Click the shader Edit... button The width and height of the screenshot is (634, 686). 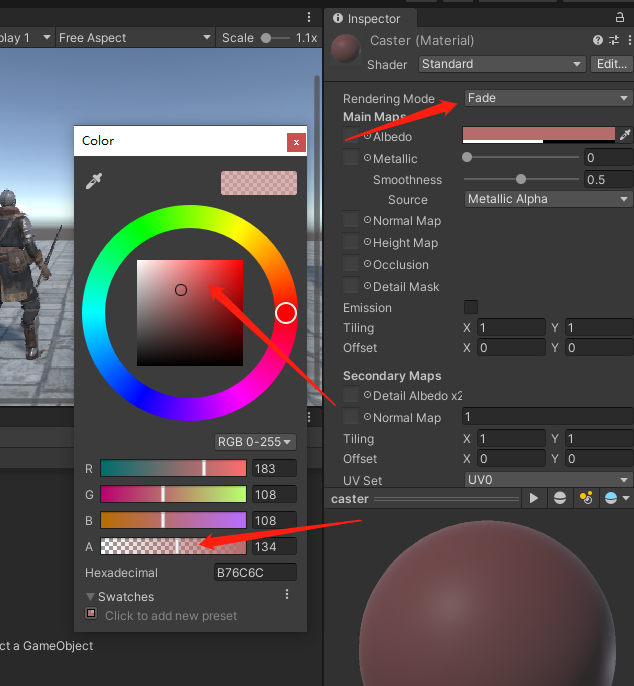pyautogui.click(x=611, y=64)
